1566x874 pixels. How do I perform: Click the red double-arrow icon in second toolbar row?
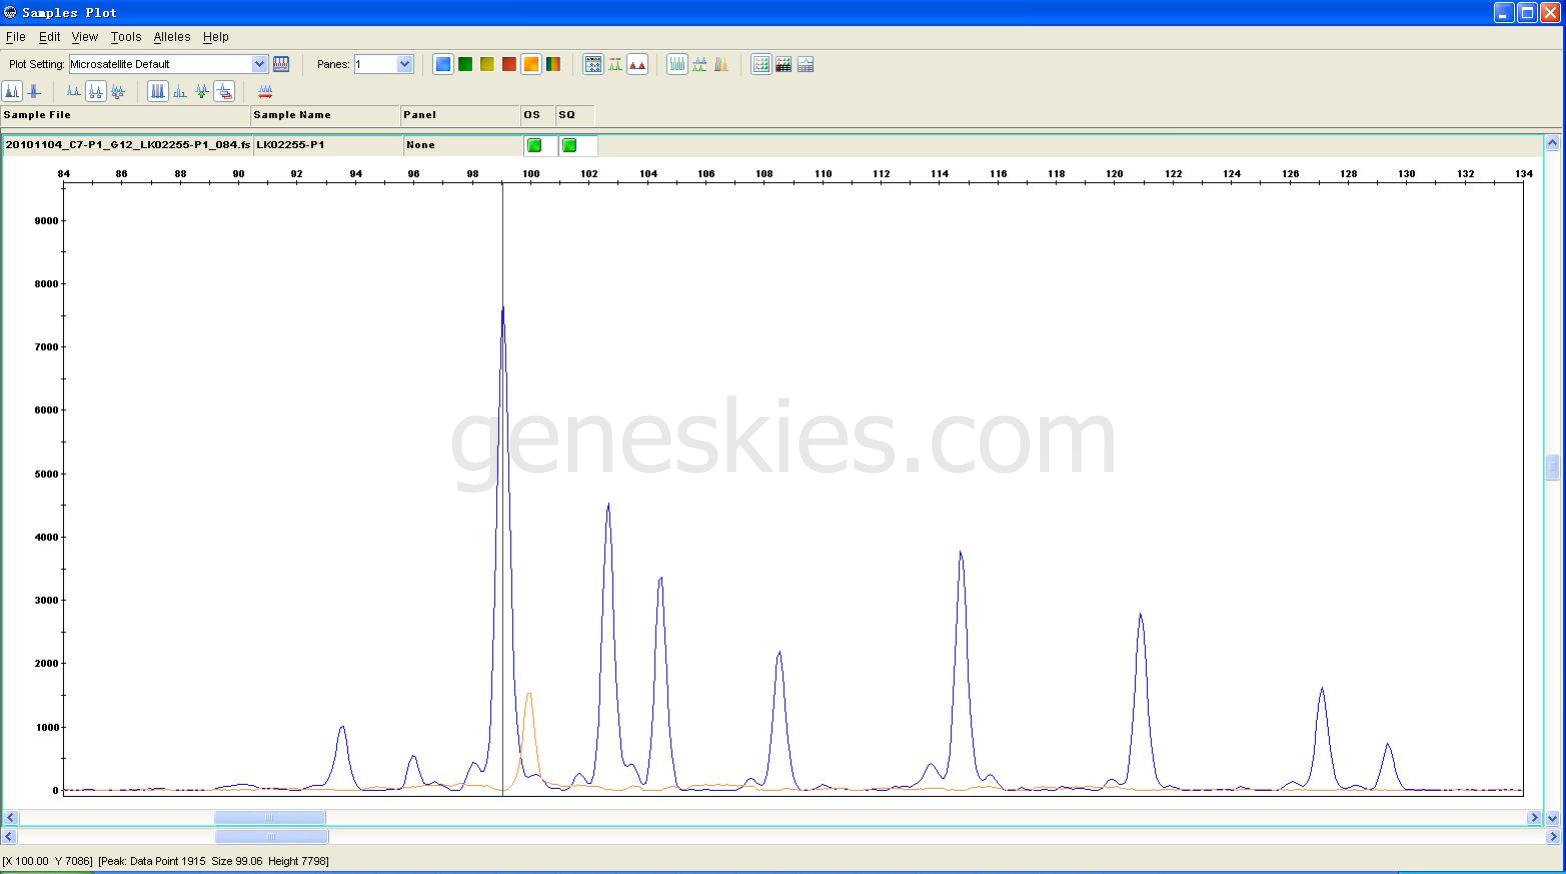click(265, 91)
